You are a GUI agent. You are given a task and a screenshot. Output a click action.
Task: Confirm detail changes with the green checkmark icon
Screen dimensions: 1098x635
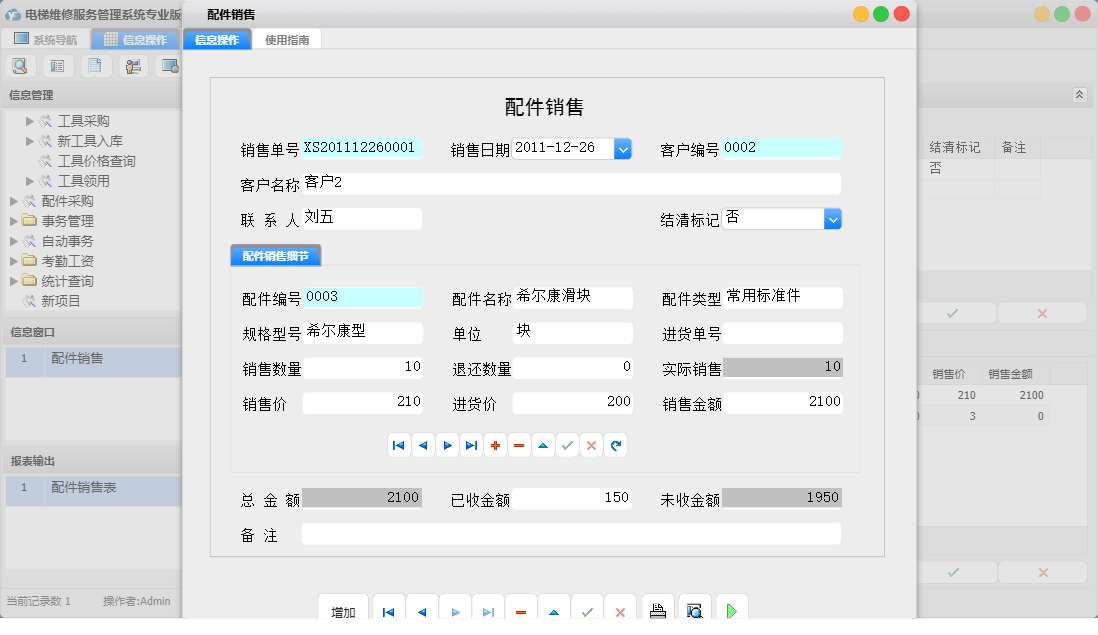(567, 445)
